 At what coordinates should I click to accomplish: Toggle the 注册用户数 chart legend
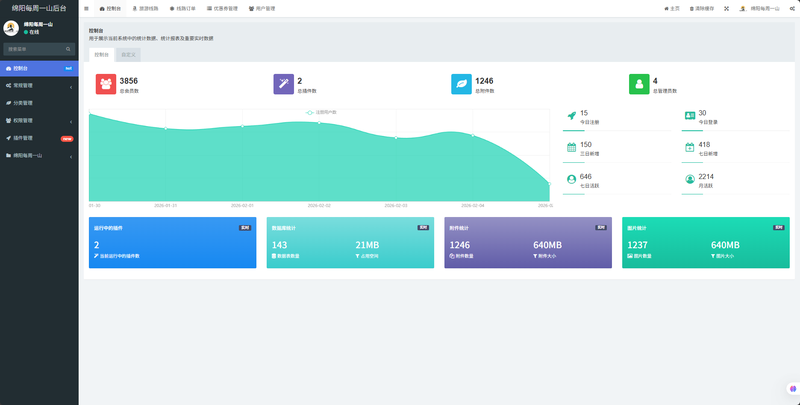coord(321,112)
